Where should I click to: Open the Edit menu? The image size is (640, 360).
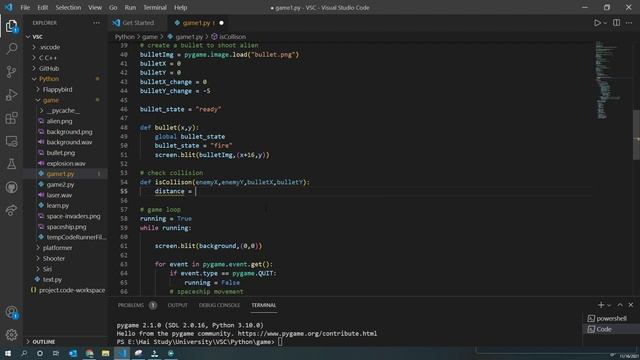coord(42,7)
